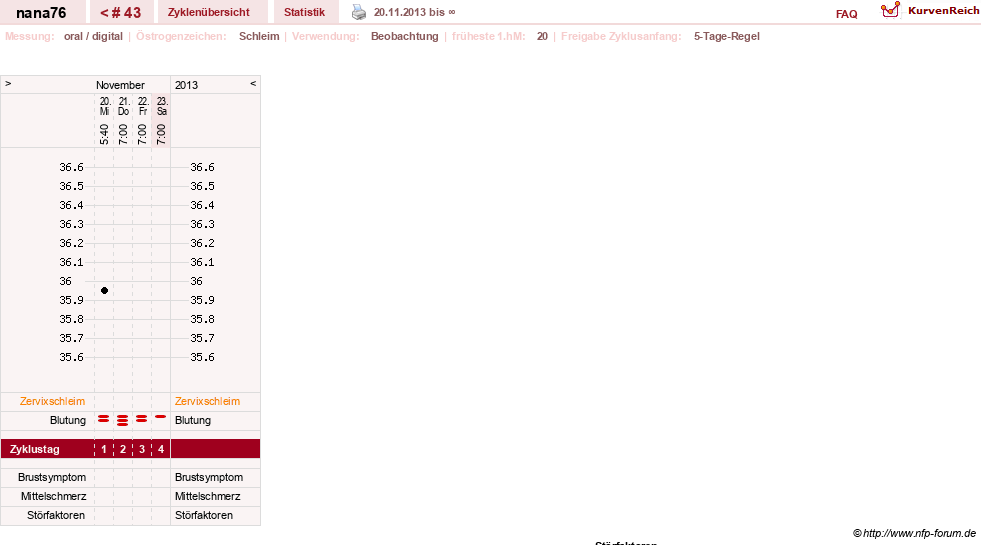Open the nana76 user tab
981x545 pixels.
(x=41, y=12)
